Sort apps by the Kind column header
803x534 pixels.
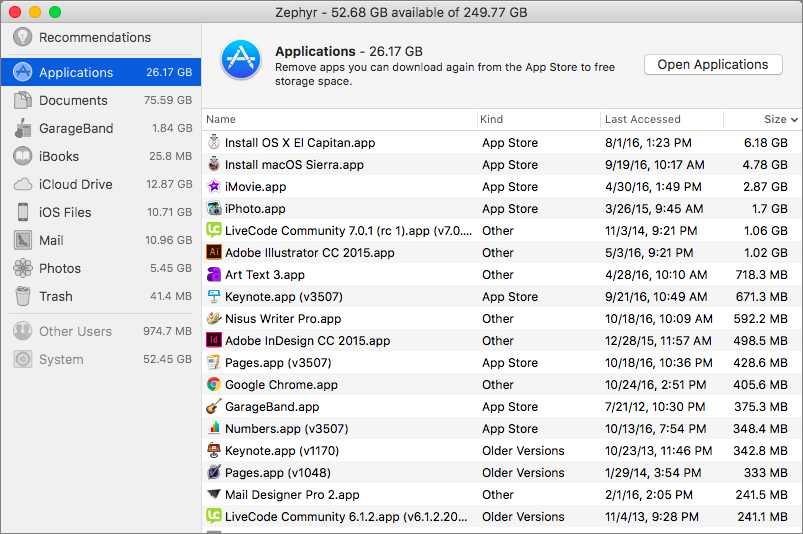[492, 119]
